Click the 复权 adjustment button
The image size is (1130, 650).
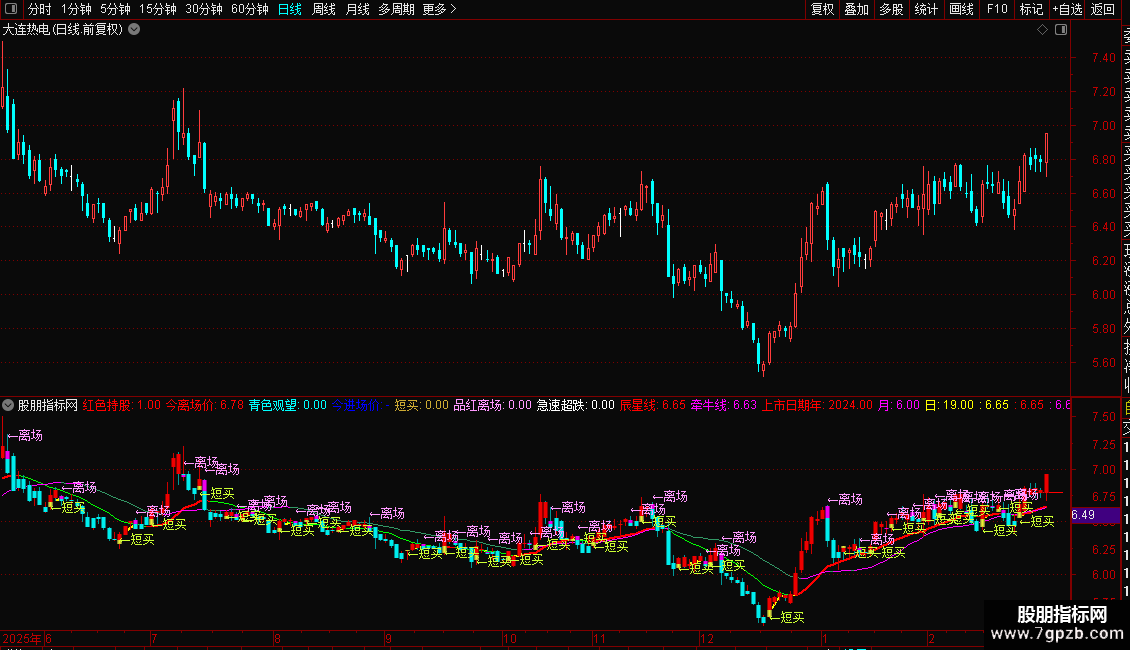[x=822, y=9]
